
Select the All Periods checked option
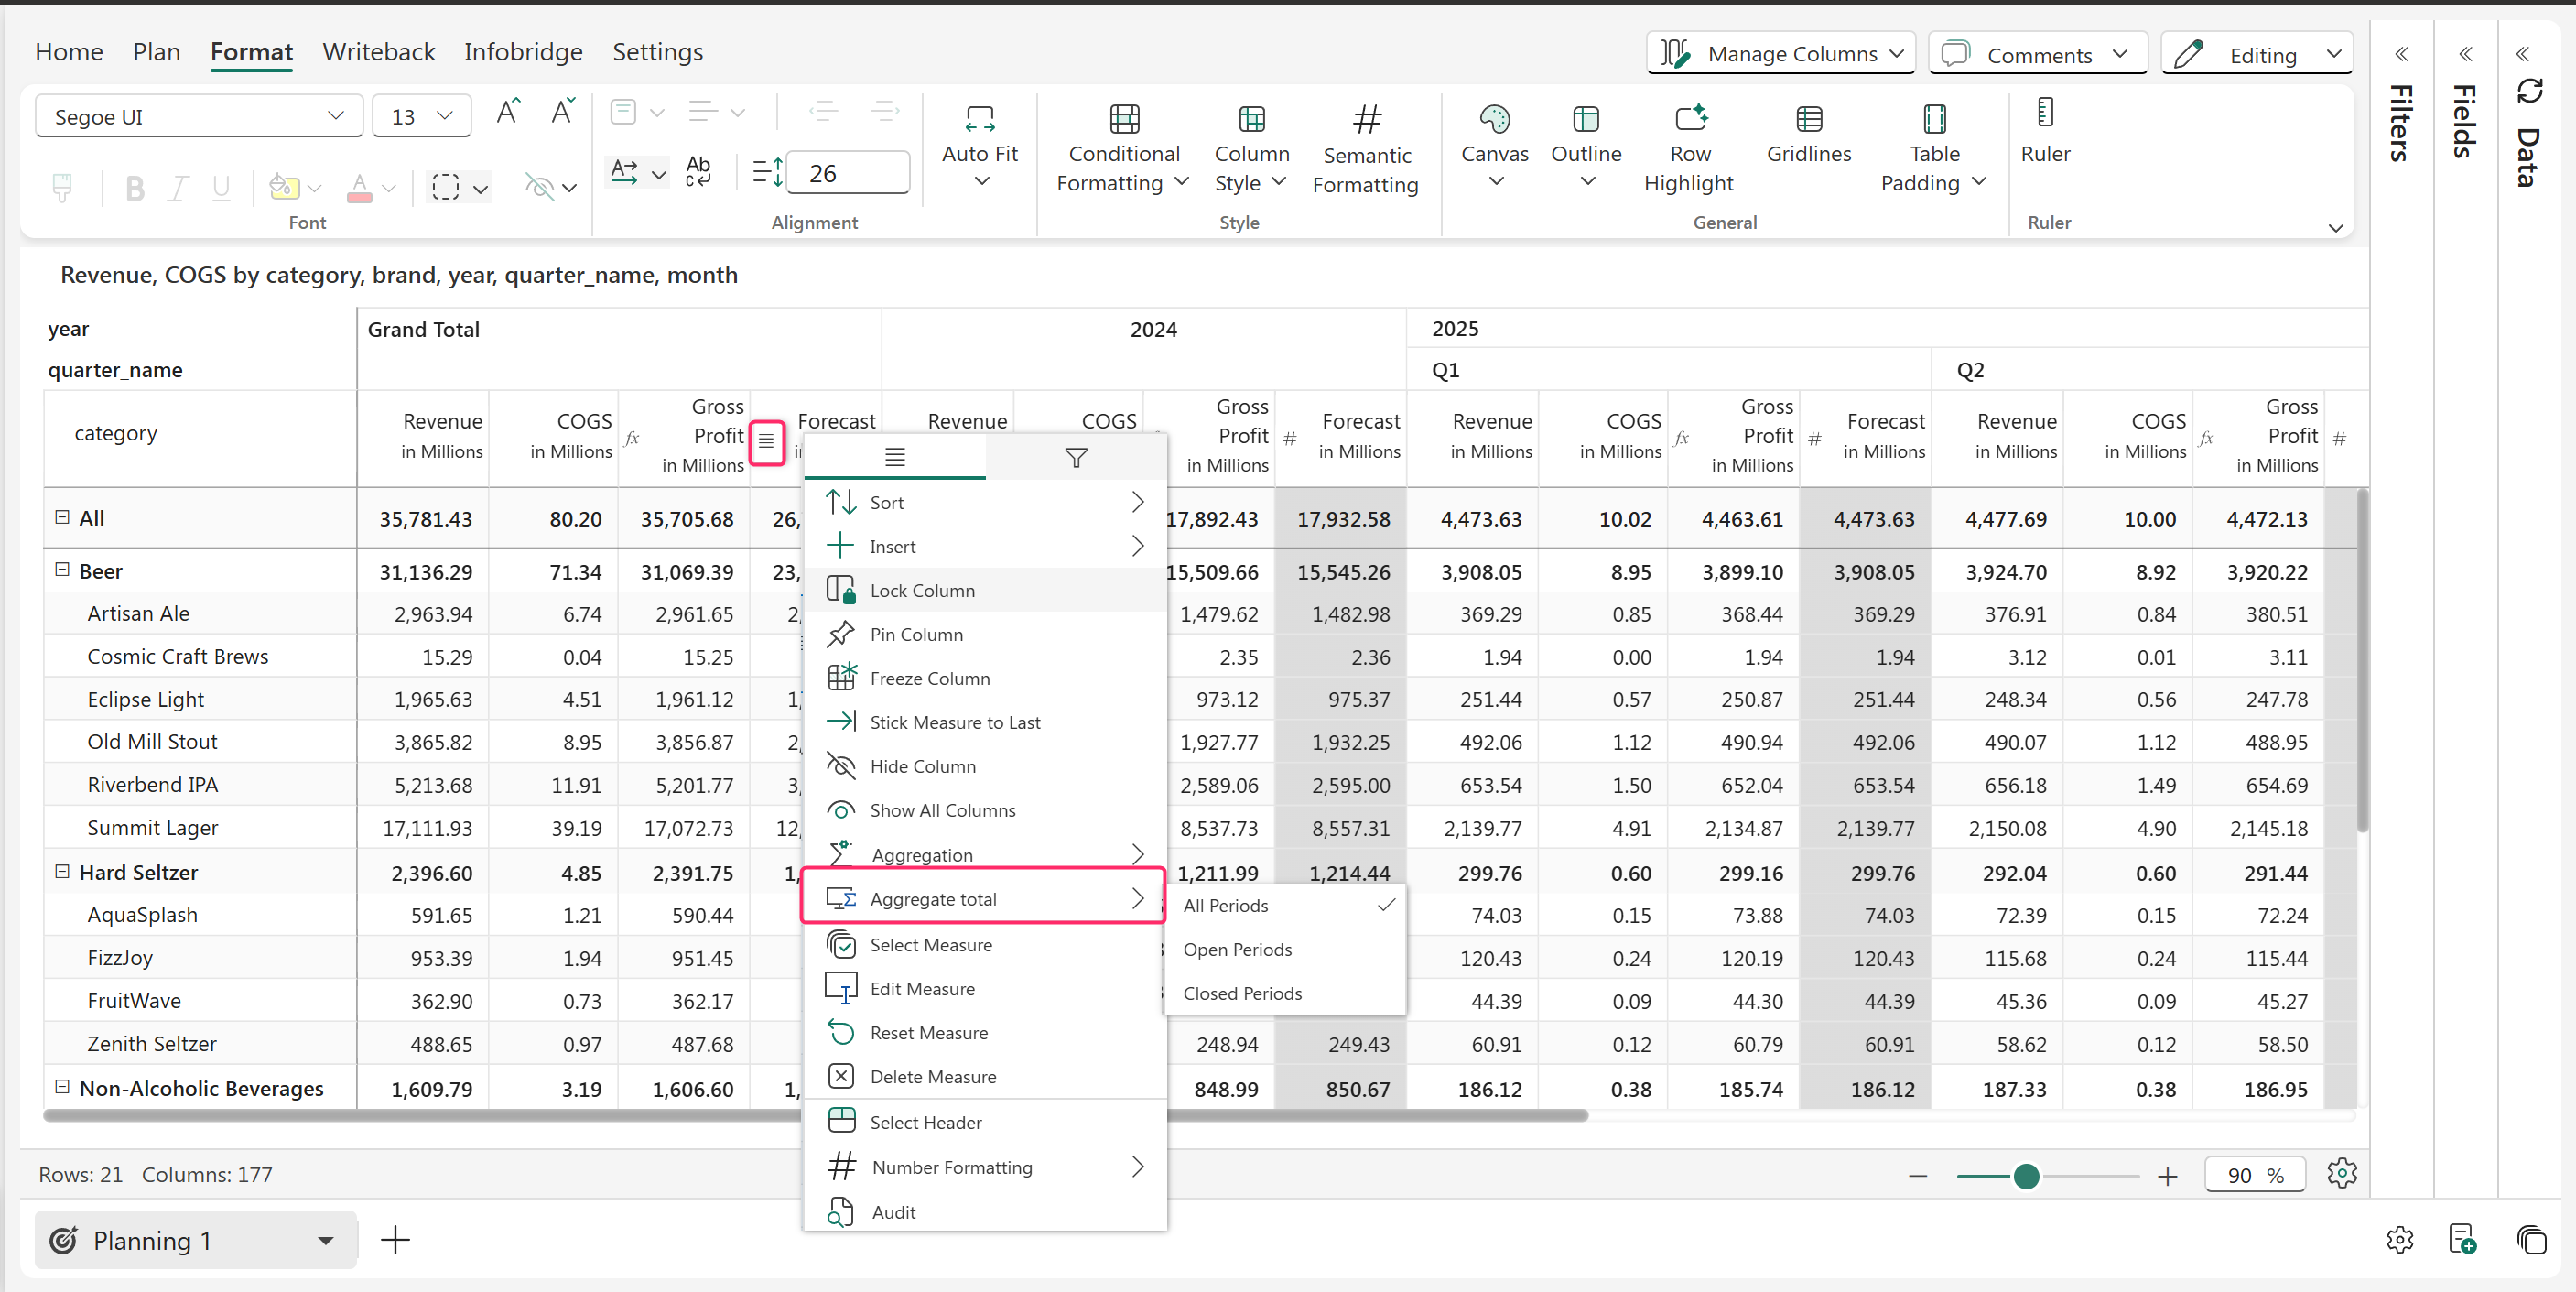1225,905
